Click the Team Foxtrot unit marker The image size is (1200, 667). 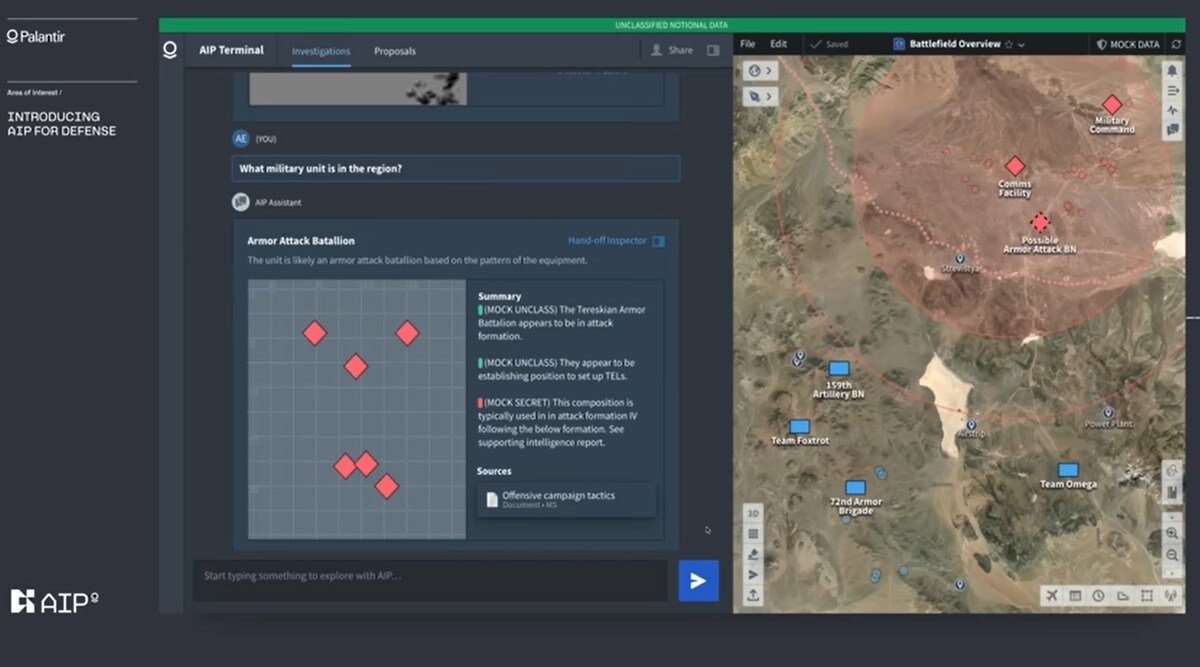[x=799, y=427]
